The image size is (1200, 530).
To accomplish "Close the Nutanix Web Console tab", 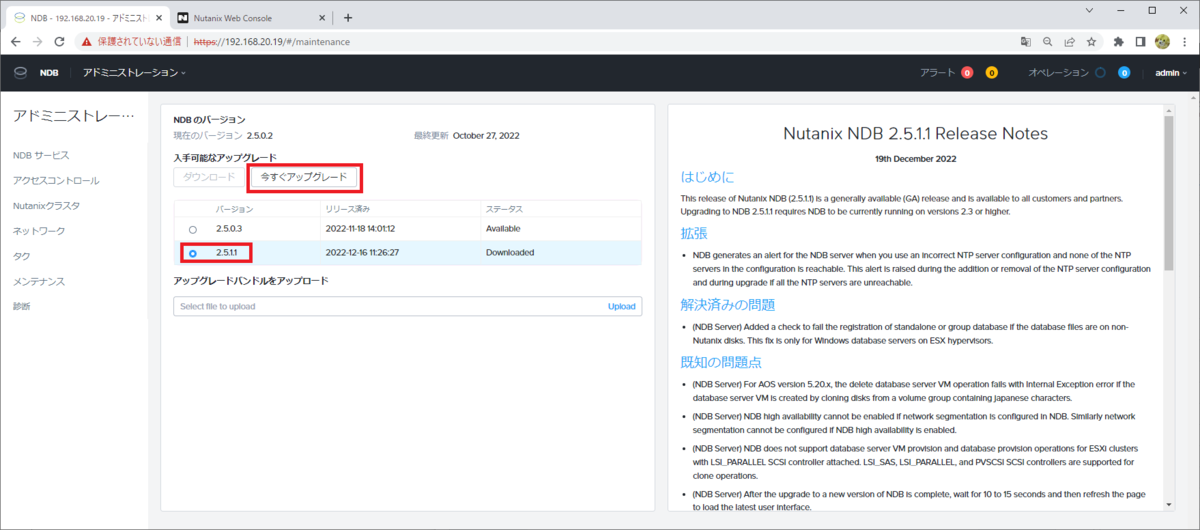I will (321, 18).
